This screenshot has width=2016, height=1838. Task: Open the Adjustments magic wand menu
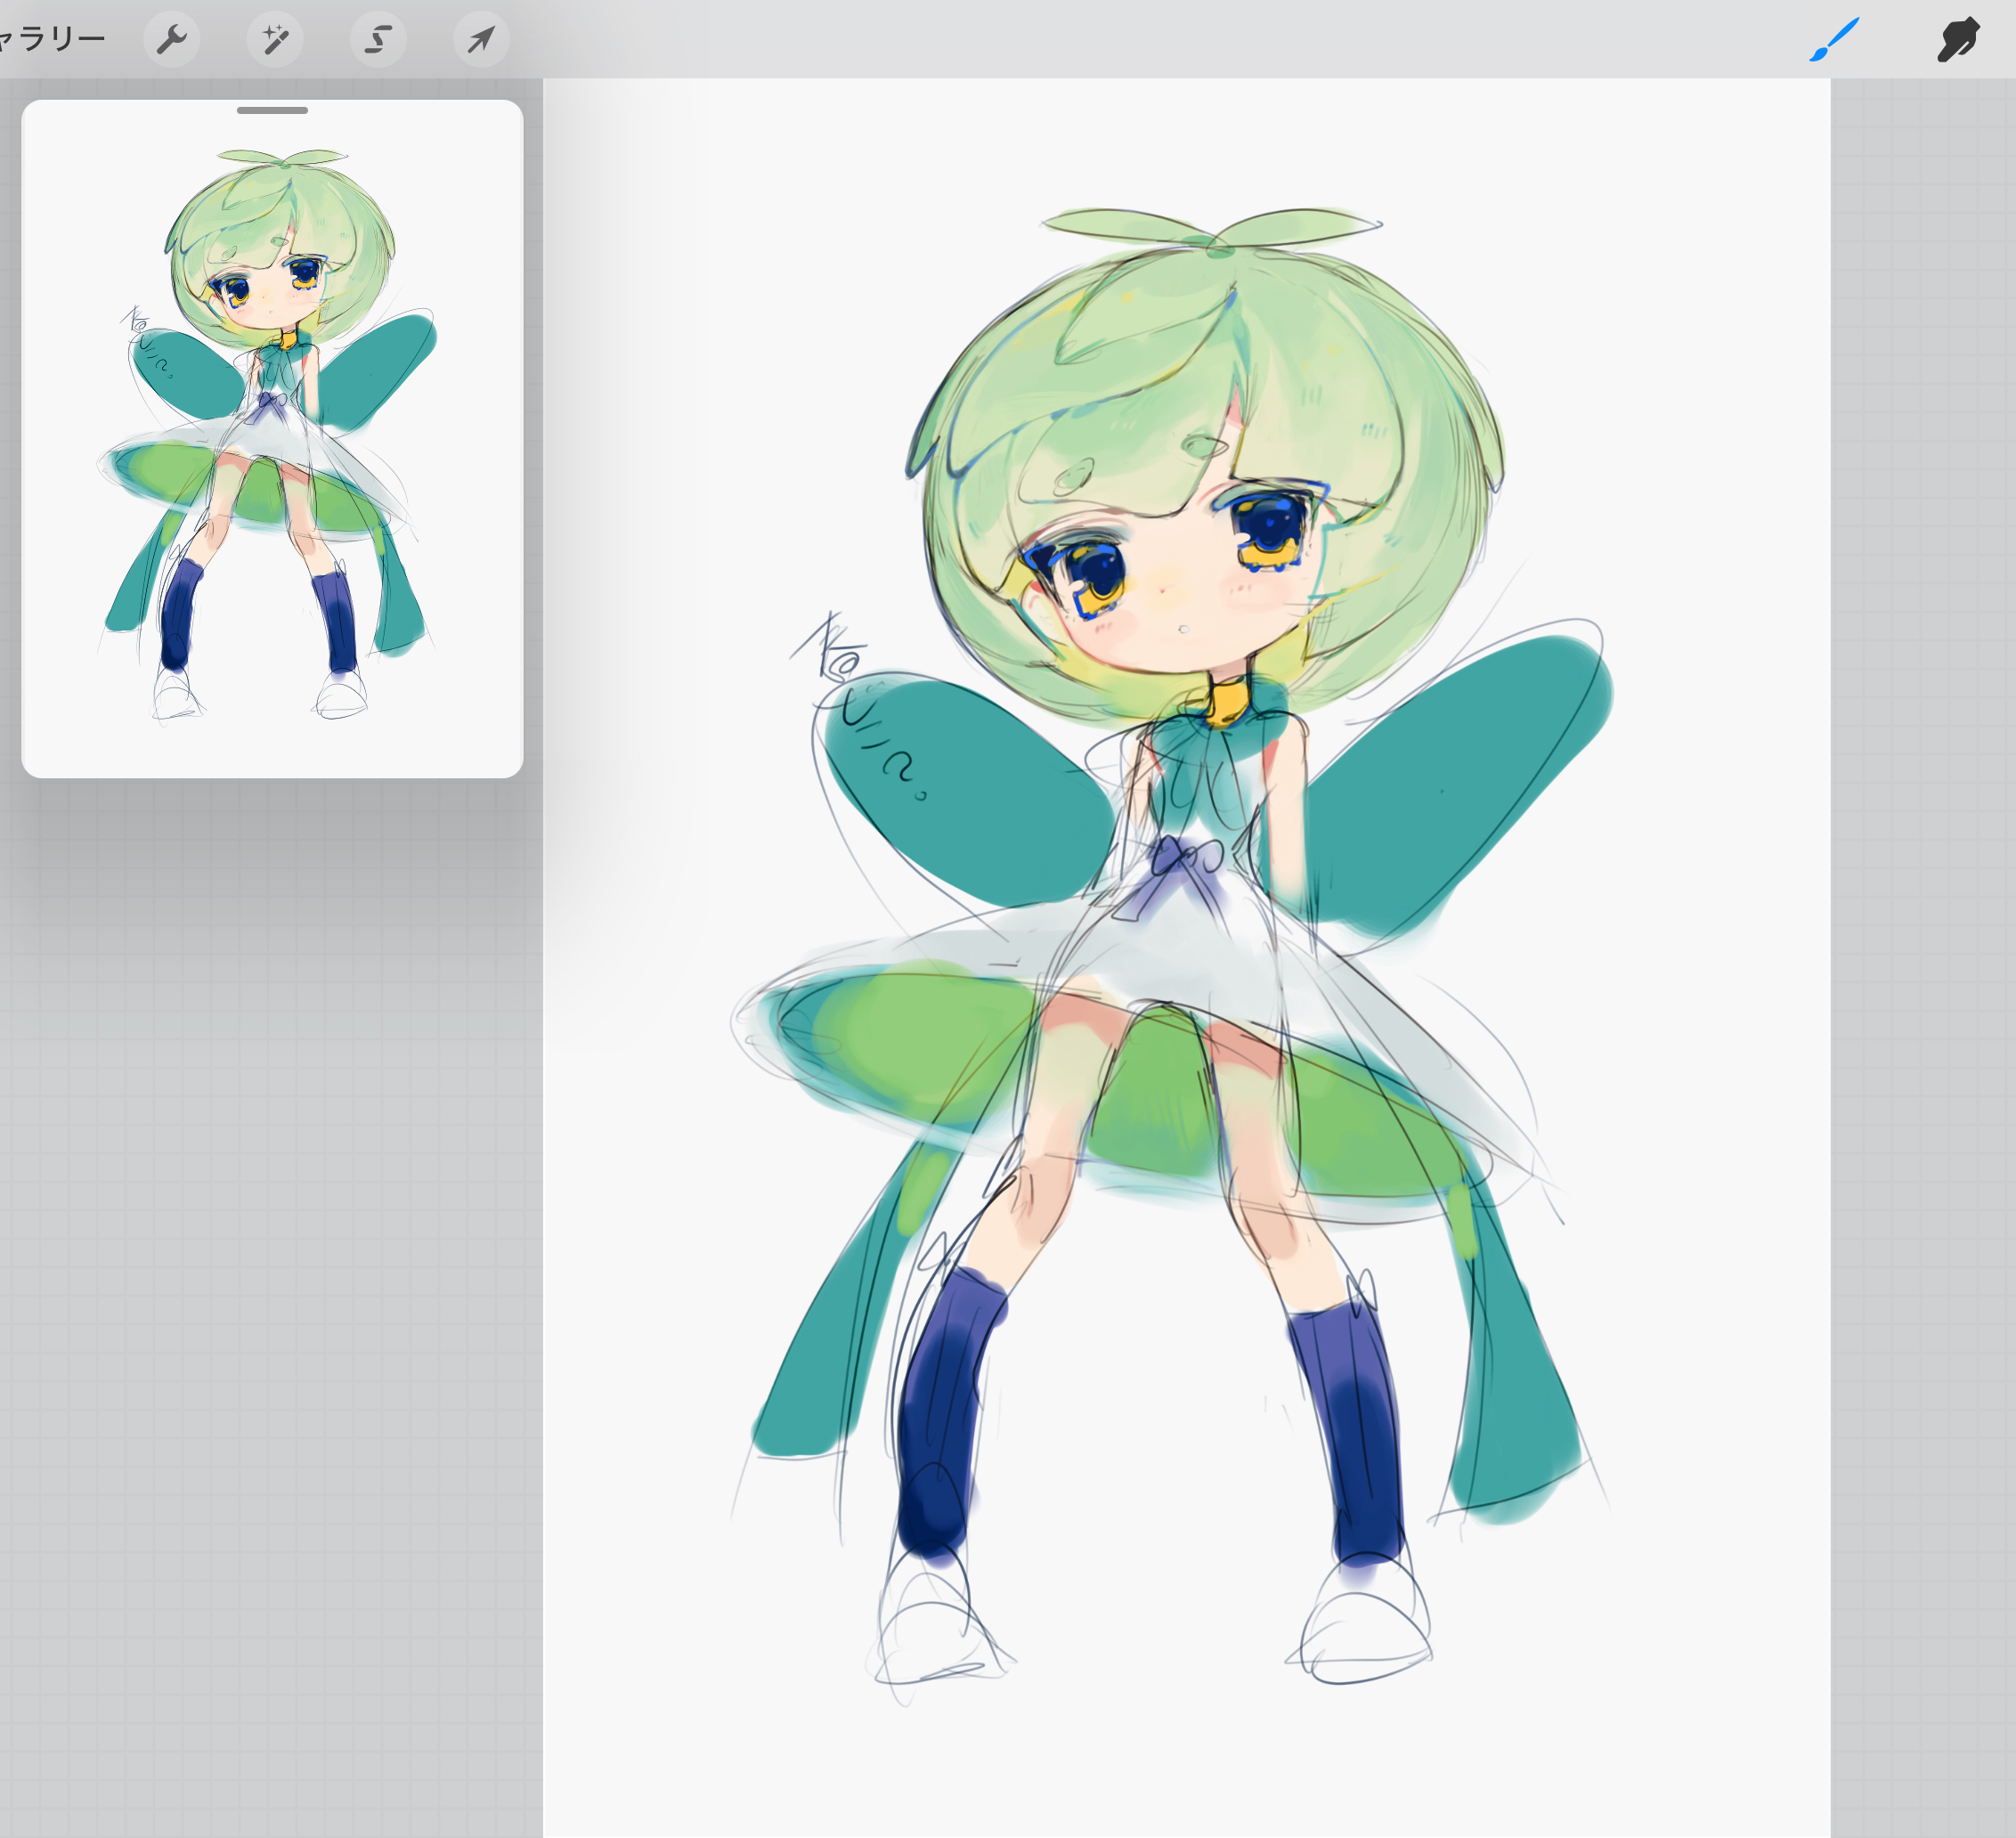point(275,39)
